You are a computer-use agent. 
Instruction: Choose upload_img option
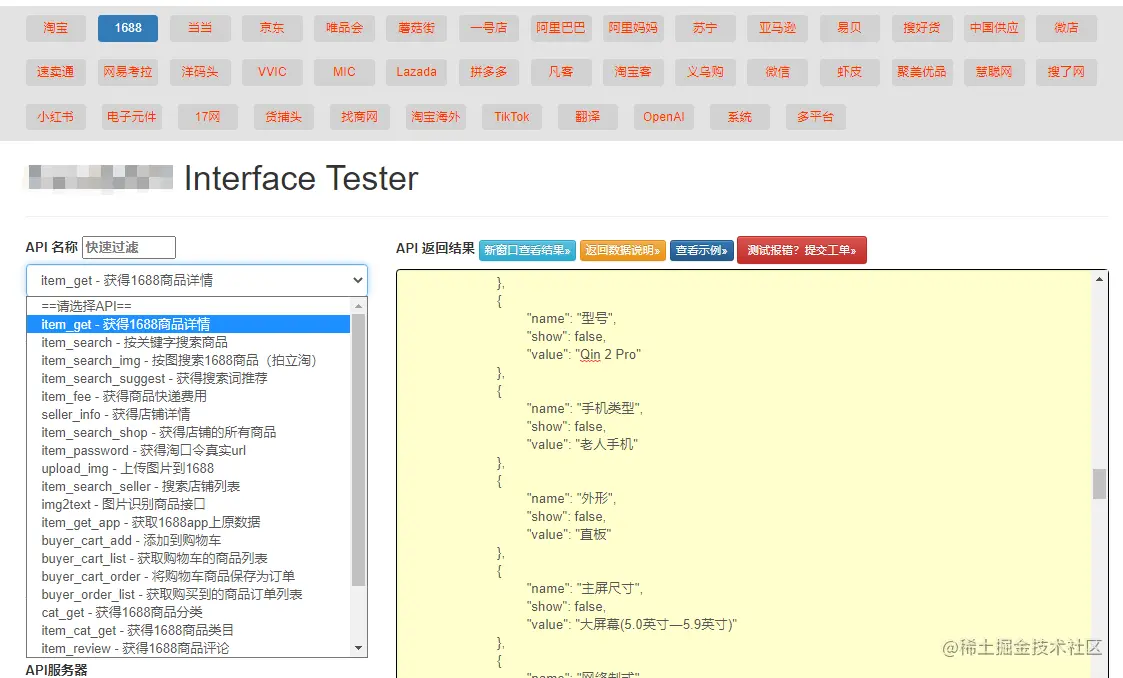188,468
